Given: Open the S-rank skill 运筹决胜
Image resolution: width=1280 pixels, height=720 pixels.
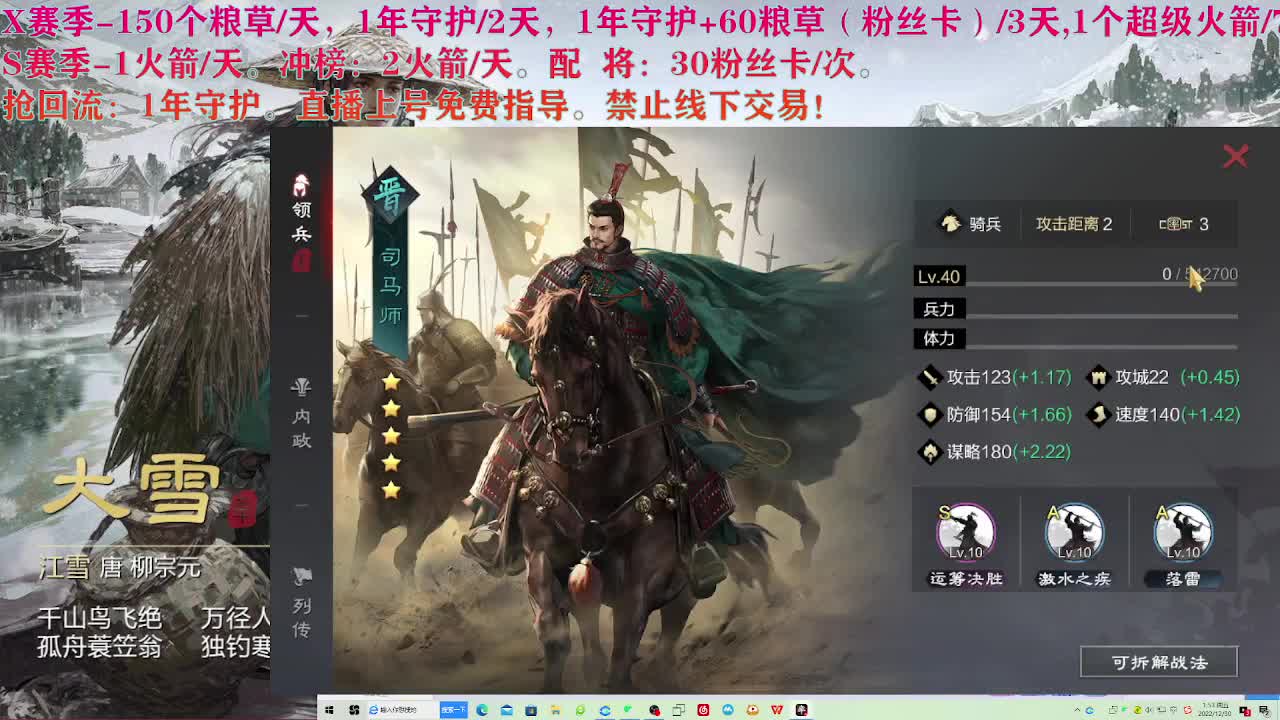Looking at the screenshot, I should click(965, 530).
